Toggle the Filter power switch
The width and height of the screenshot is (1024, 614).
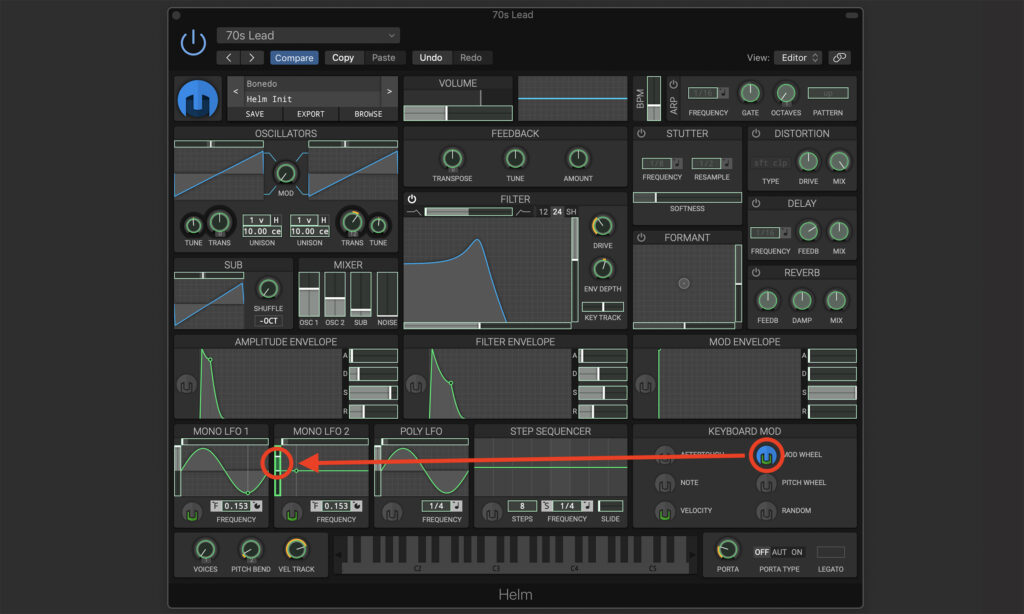pyautogui.click(x=412, y=199)
